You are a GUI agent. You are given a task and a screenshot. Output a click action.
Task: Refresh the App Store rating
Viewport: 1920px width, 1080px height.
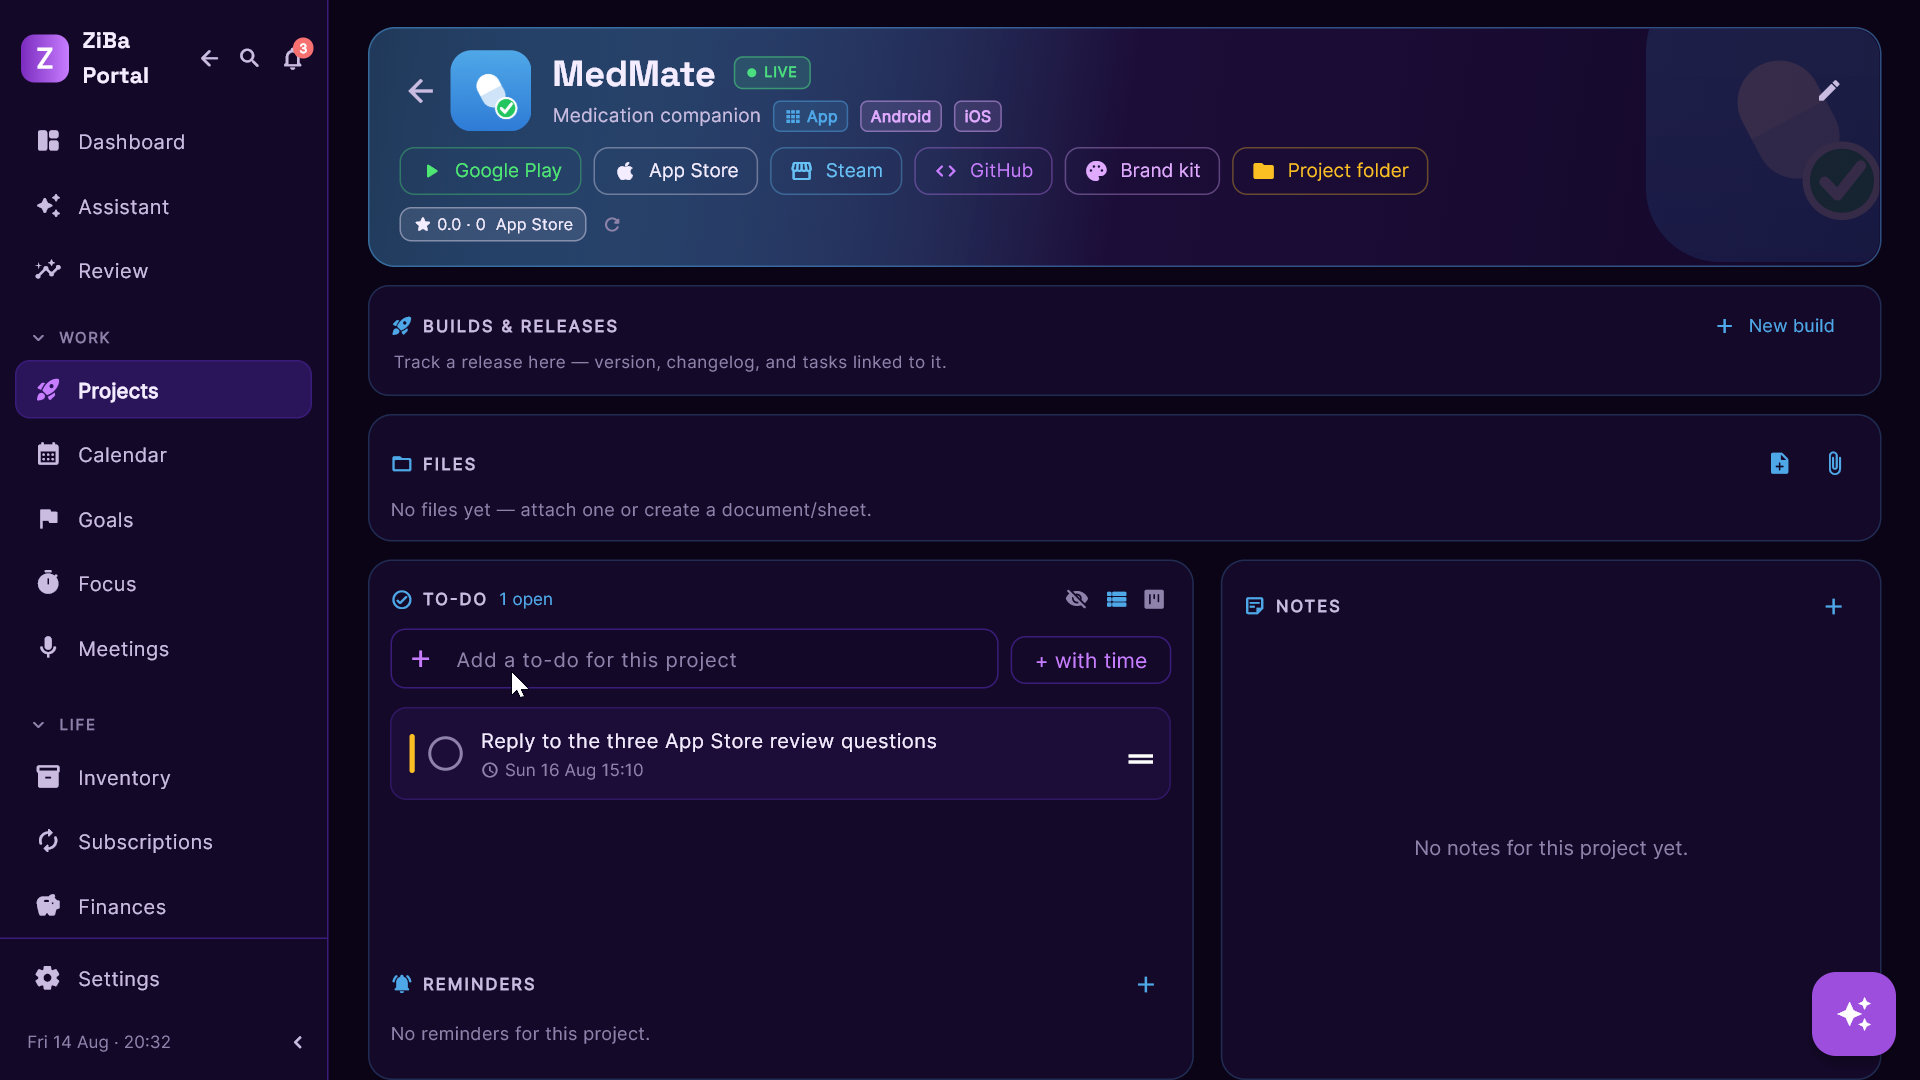tap(612, 225)
